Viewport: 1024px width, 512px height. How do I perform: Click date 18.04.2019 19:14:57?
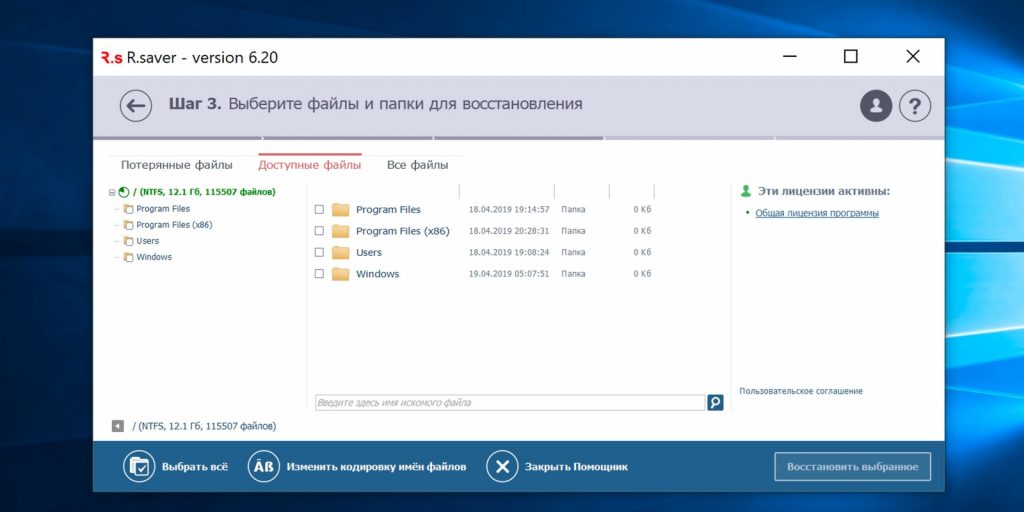coord(509,210)
